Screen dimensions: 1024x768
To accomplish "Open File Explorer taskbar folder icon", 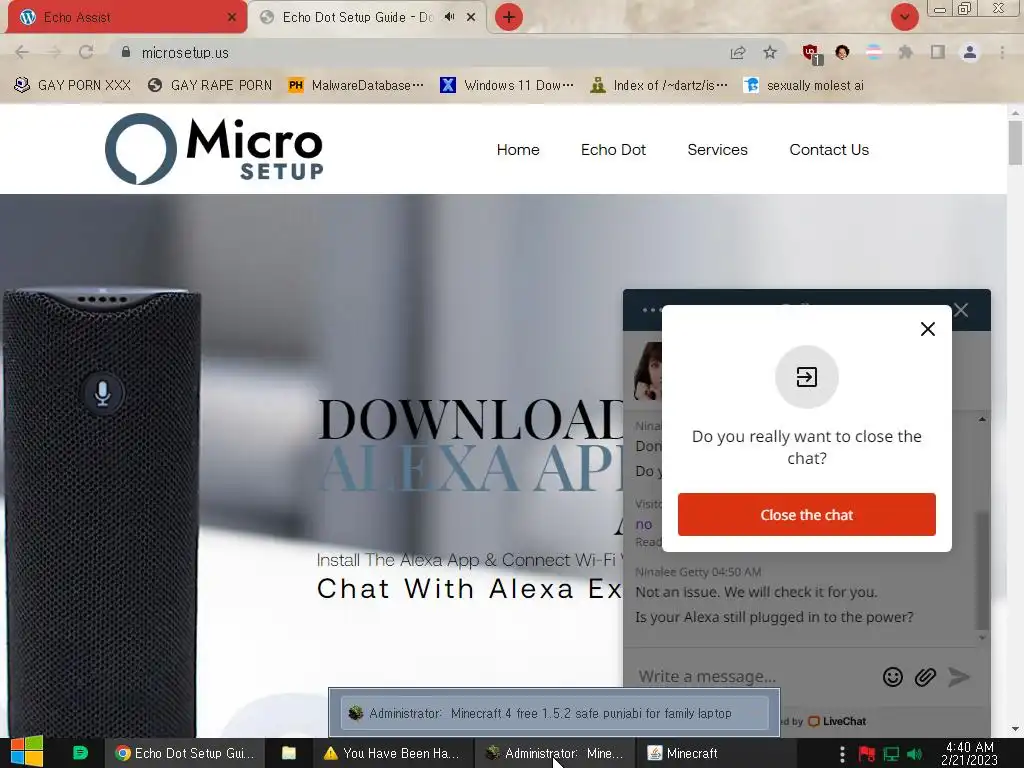I will click(289, 753).
